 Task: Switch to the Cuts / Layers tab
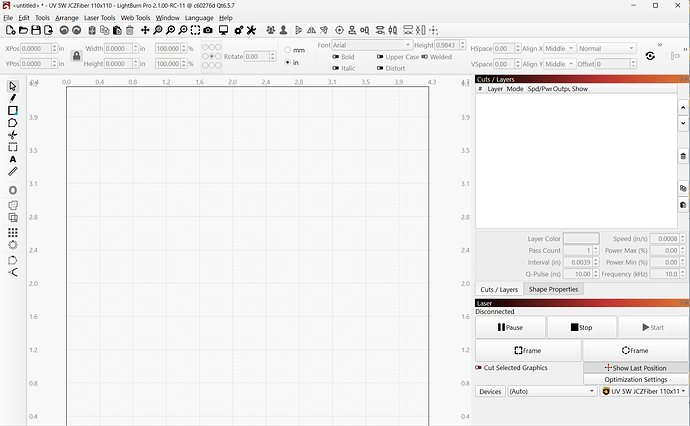499,289
